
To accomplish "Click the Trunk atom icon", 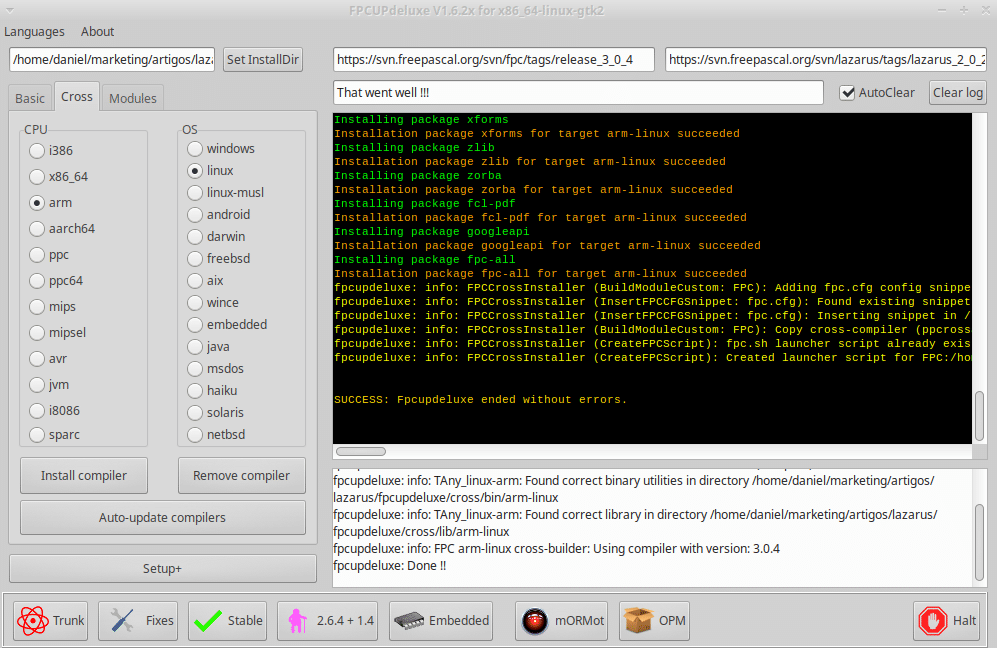I will (x=32, y=621).
